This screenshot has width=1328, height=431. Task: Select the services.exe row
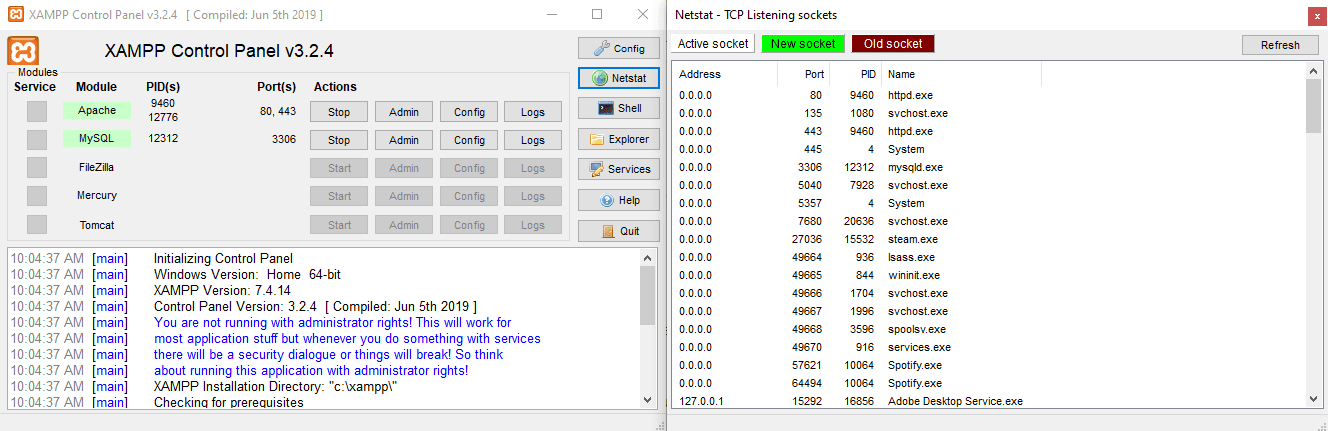tap(989, 347)
